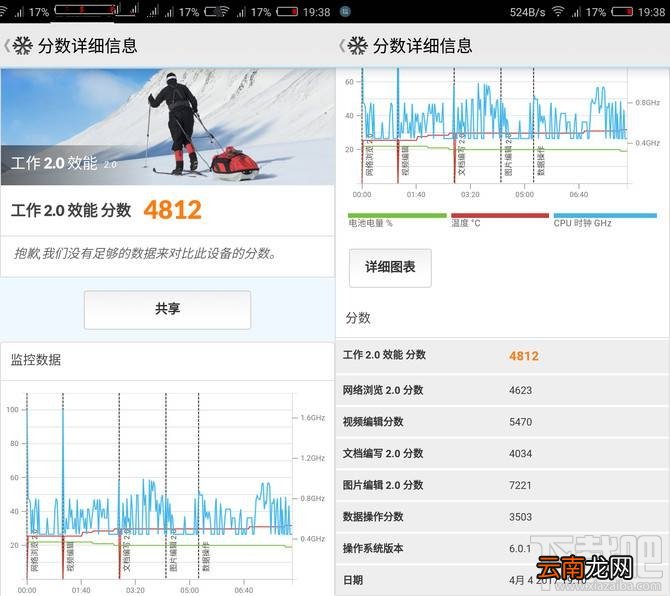Tap the red 温度 °C legend bar

coord(500,216)
